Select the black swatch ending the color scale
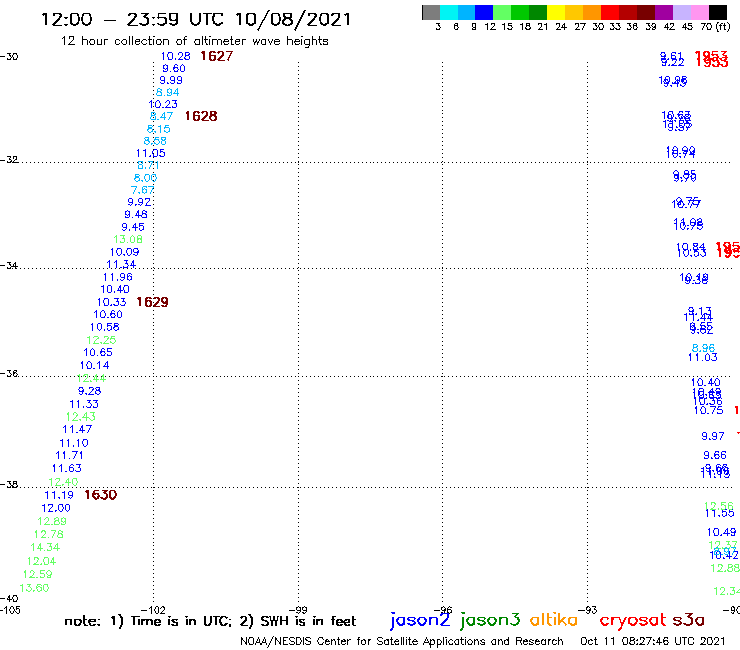Viewport: 740px width, 650px height. pos(718,12)
